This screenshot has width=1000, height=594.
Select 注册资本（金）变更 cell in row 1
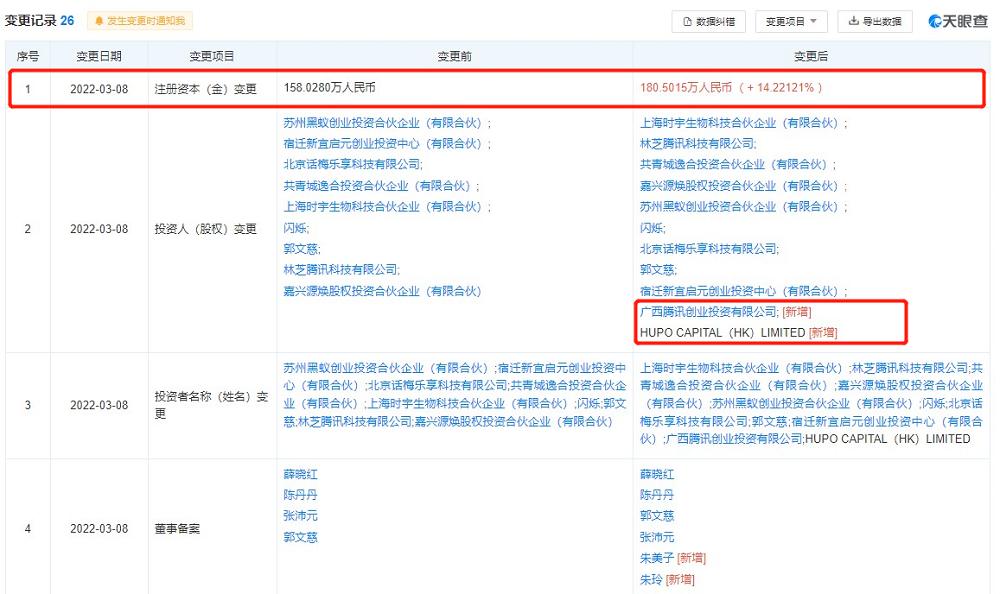click(x=205, y=89)
